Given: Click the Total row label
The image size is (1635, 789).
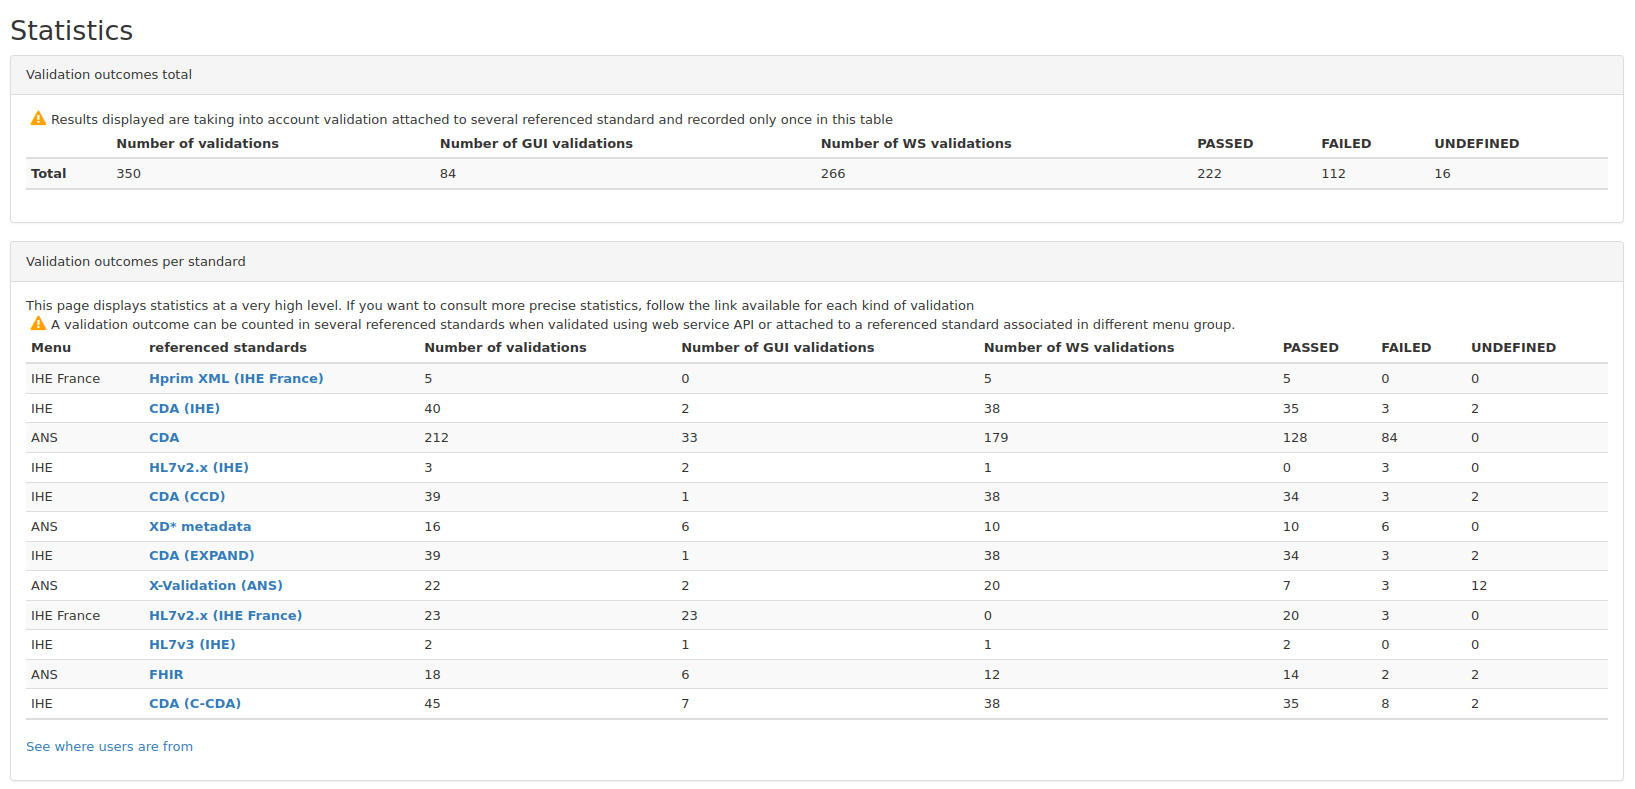Looking at the screenshot, I should (48, 174).
